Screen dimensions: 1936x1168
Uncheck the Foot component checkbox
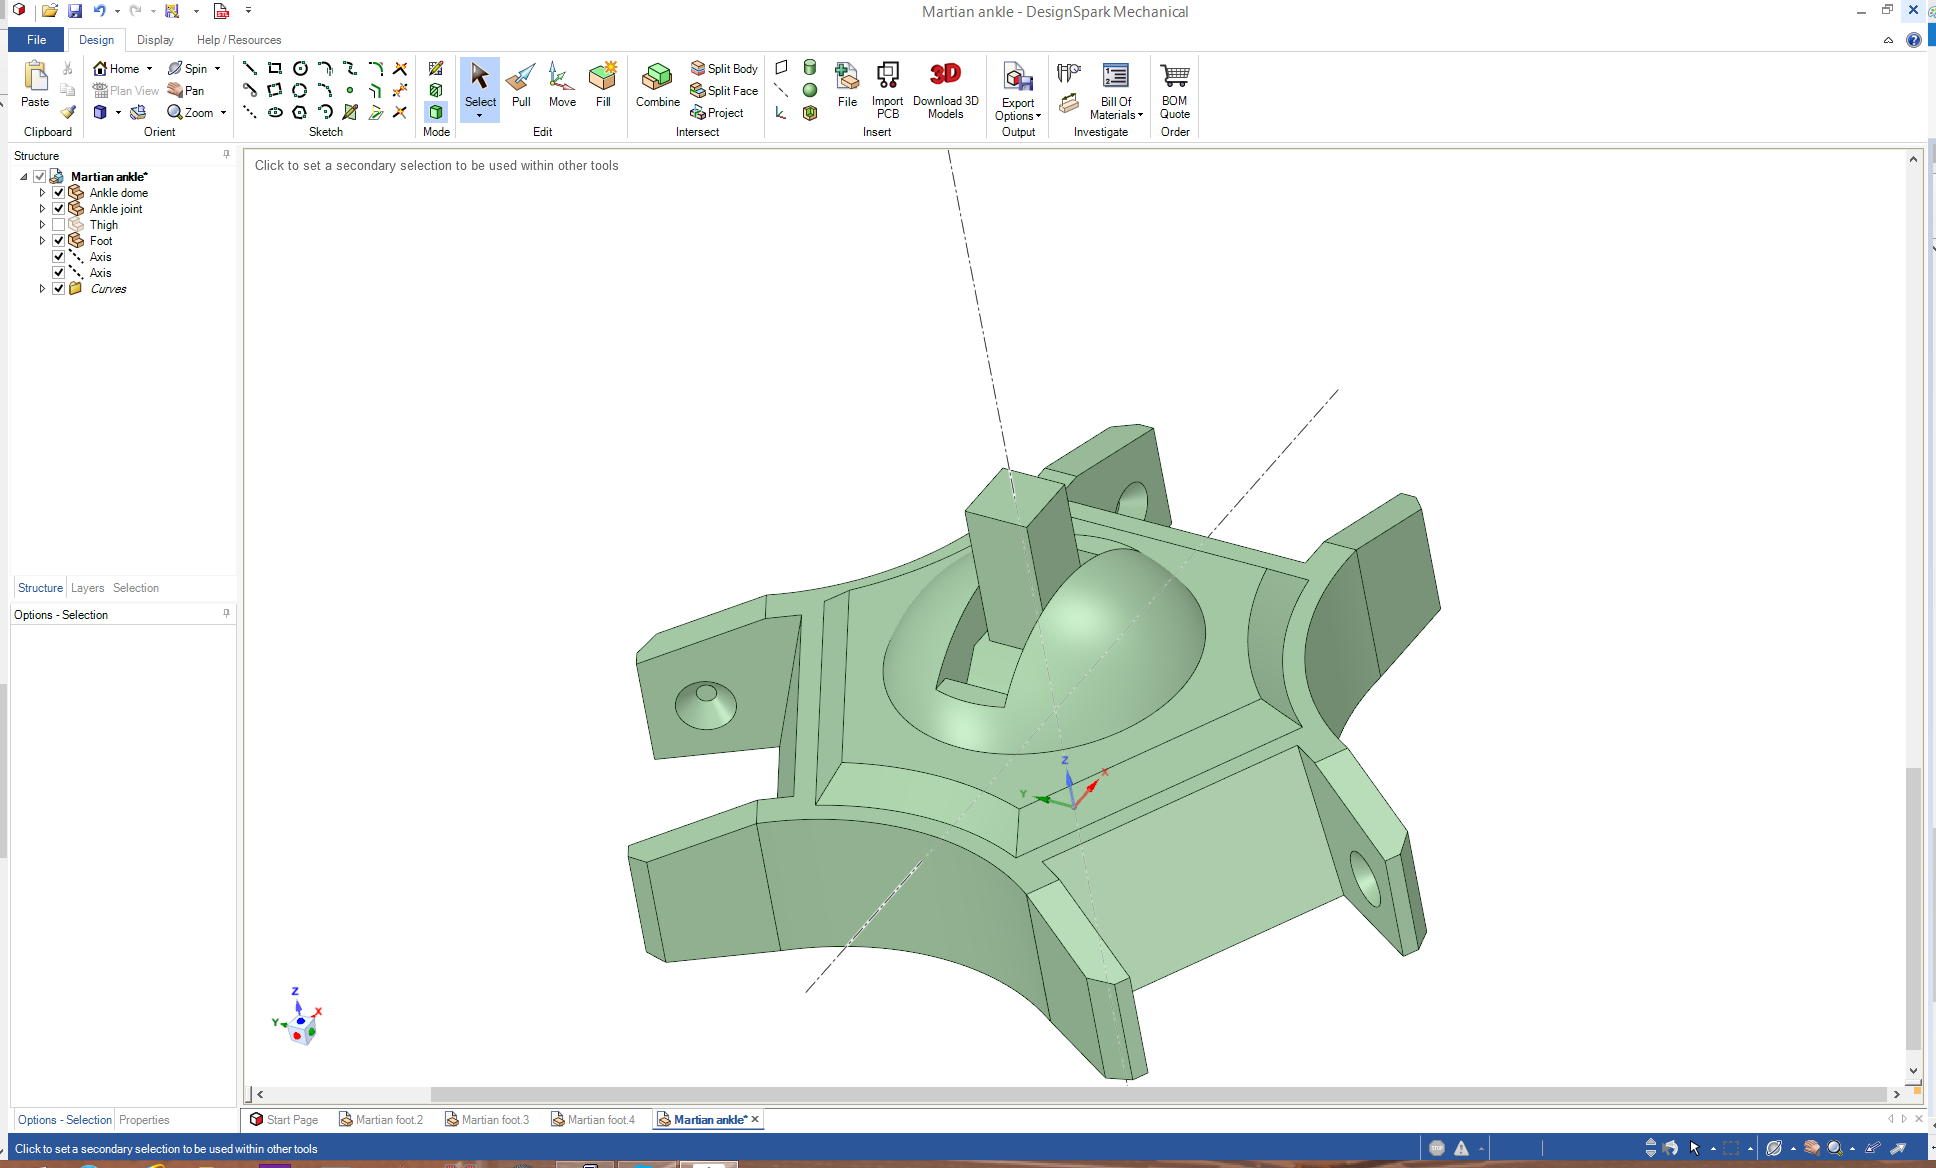pos(59,241)
